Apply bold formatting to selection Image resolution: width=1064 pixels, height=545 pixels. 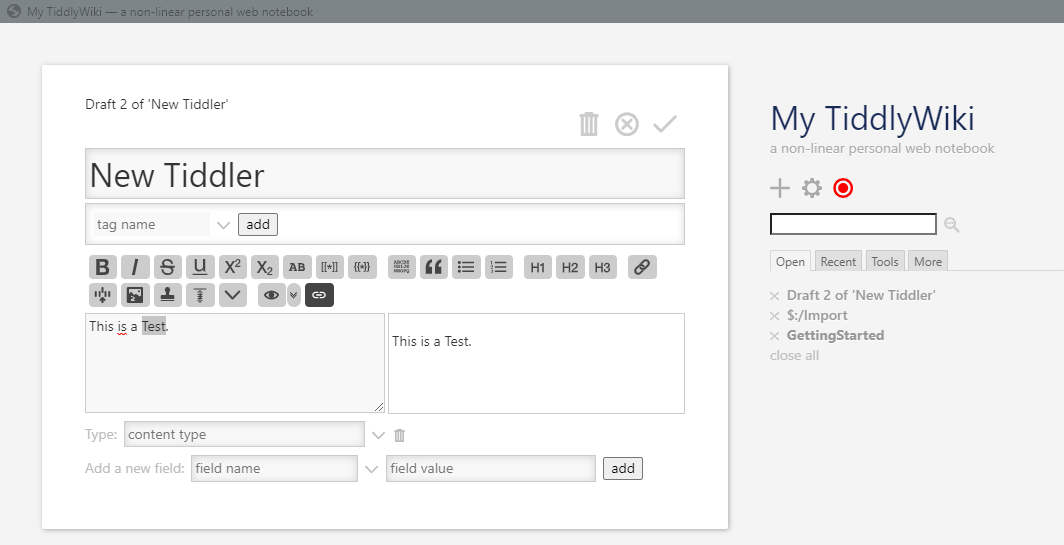click(x=102, y=267)
